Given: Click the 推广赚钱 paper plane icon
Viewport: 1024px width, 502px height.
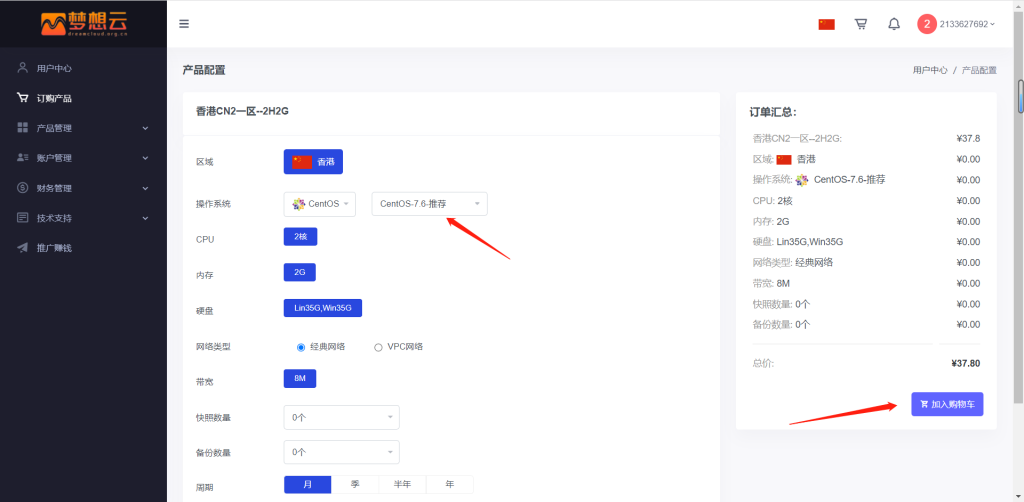Looking at the screenshot, I should tap(23, 247).
